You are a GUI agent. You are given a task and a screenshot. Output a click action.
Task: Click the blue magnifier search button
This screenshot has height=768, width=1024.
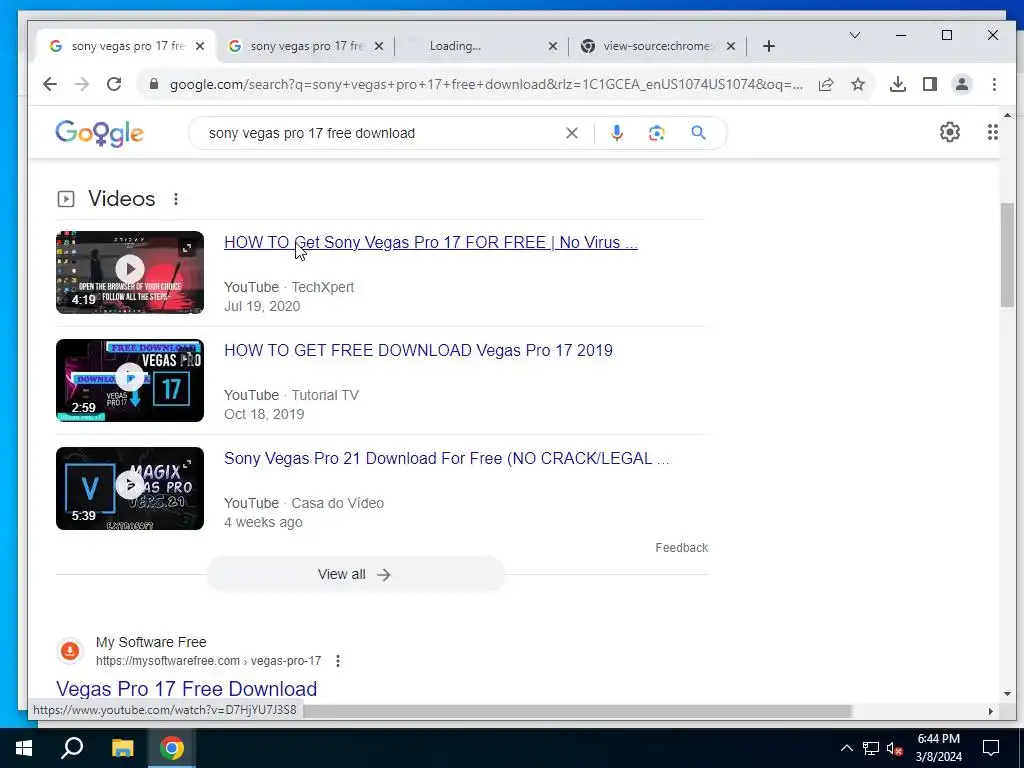point(698,133)
